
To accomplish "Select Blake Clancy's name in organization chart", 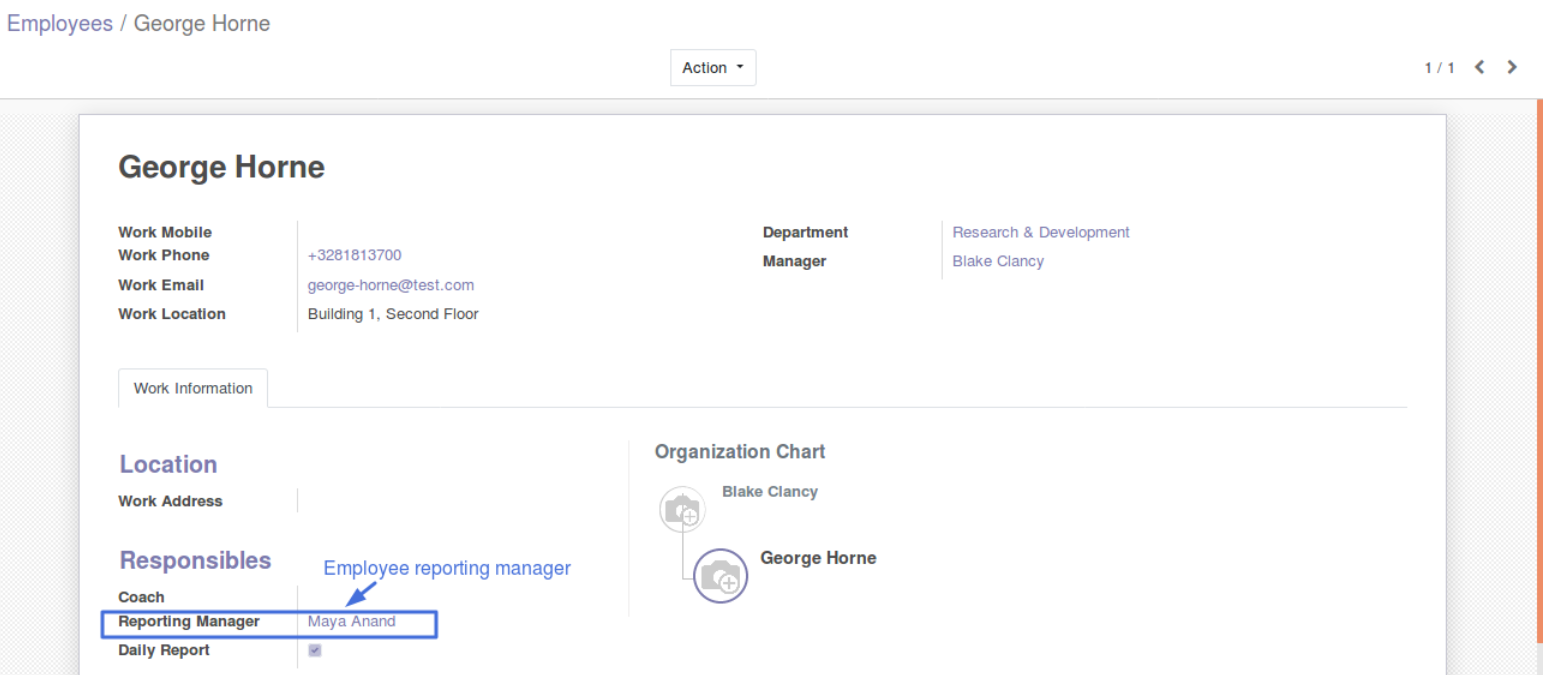I will [x=769, y=492].
